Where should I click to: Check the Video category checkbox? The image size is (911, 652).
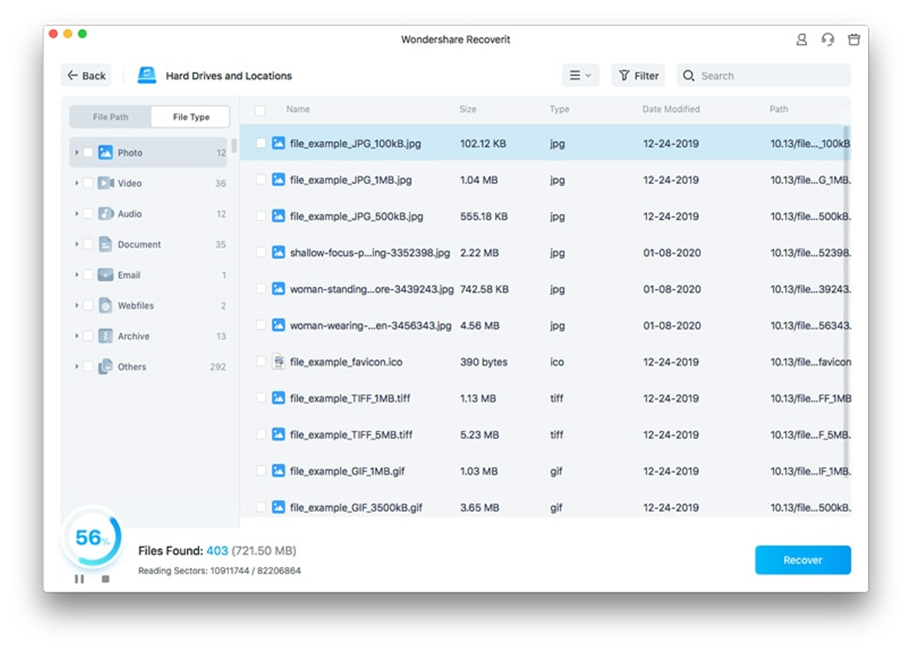[88, 183]
